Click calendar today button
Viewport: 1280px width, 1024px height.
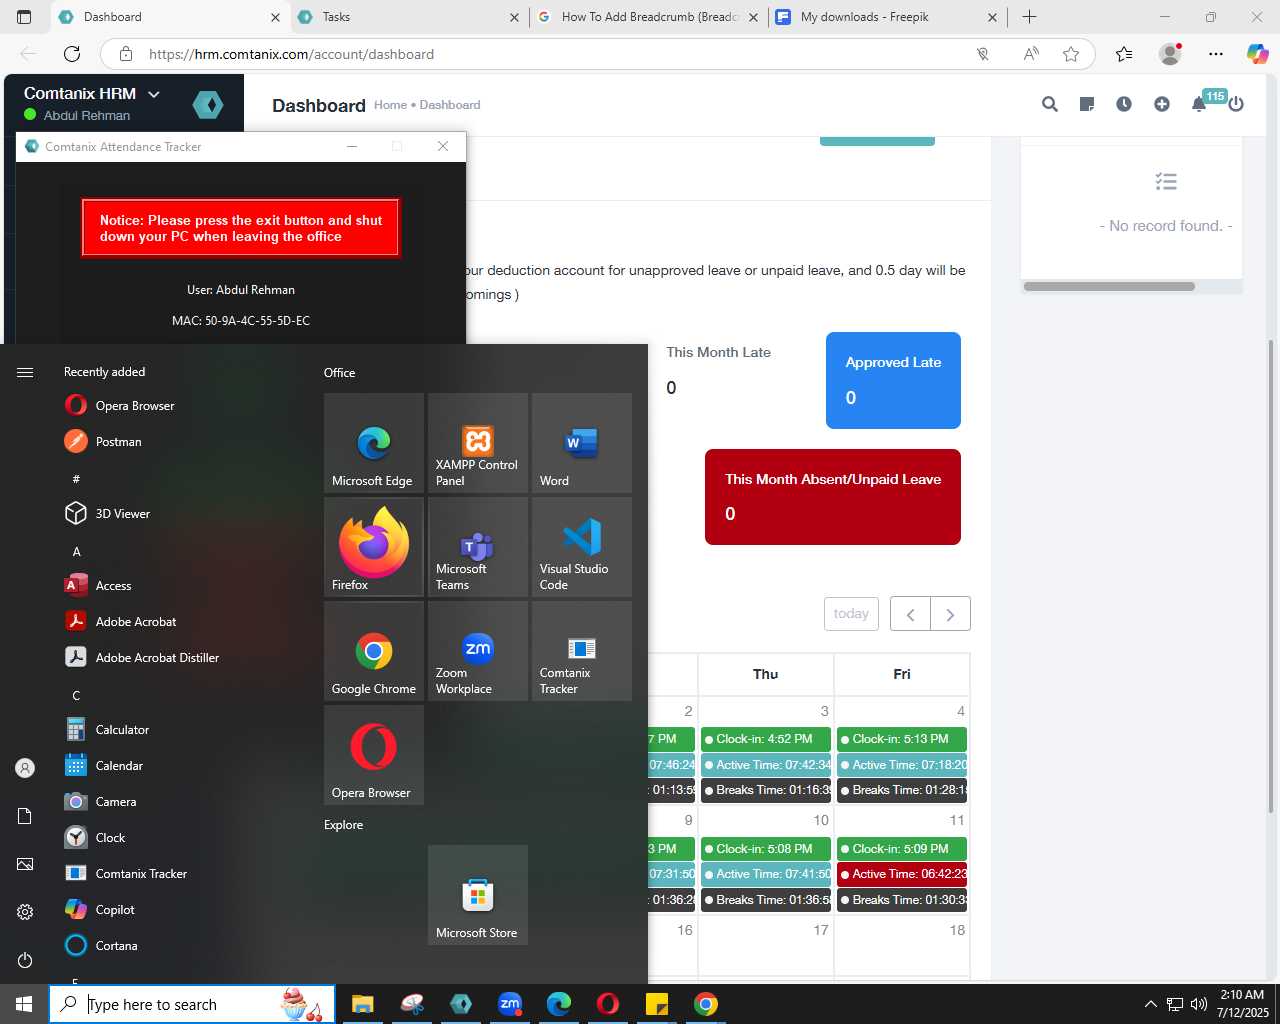(851, 614)
